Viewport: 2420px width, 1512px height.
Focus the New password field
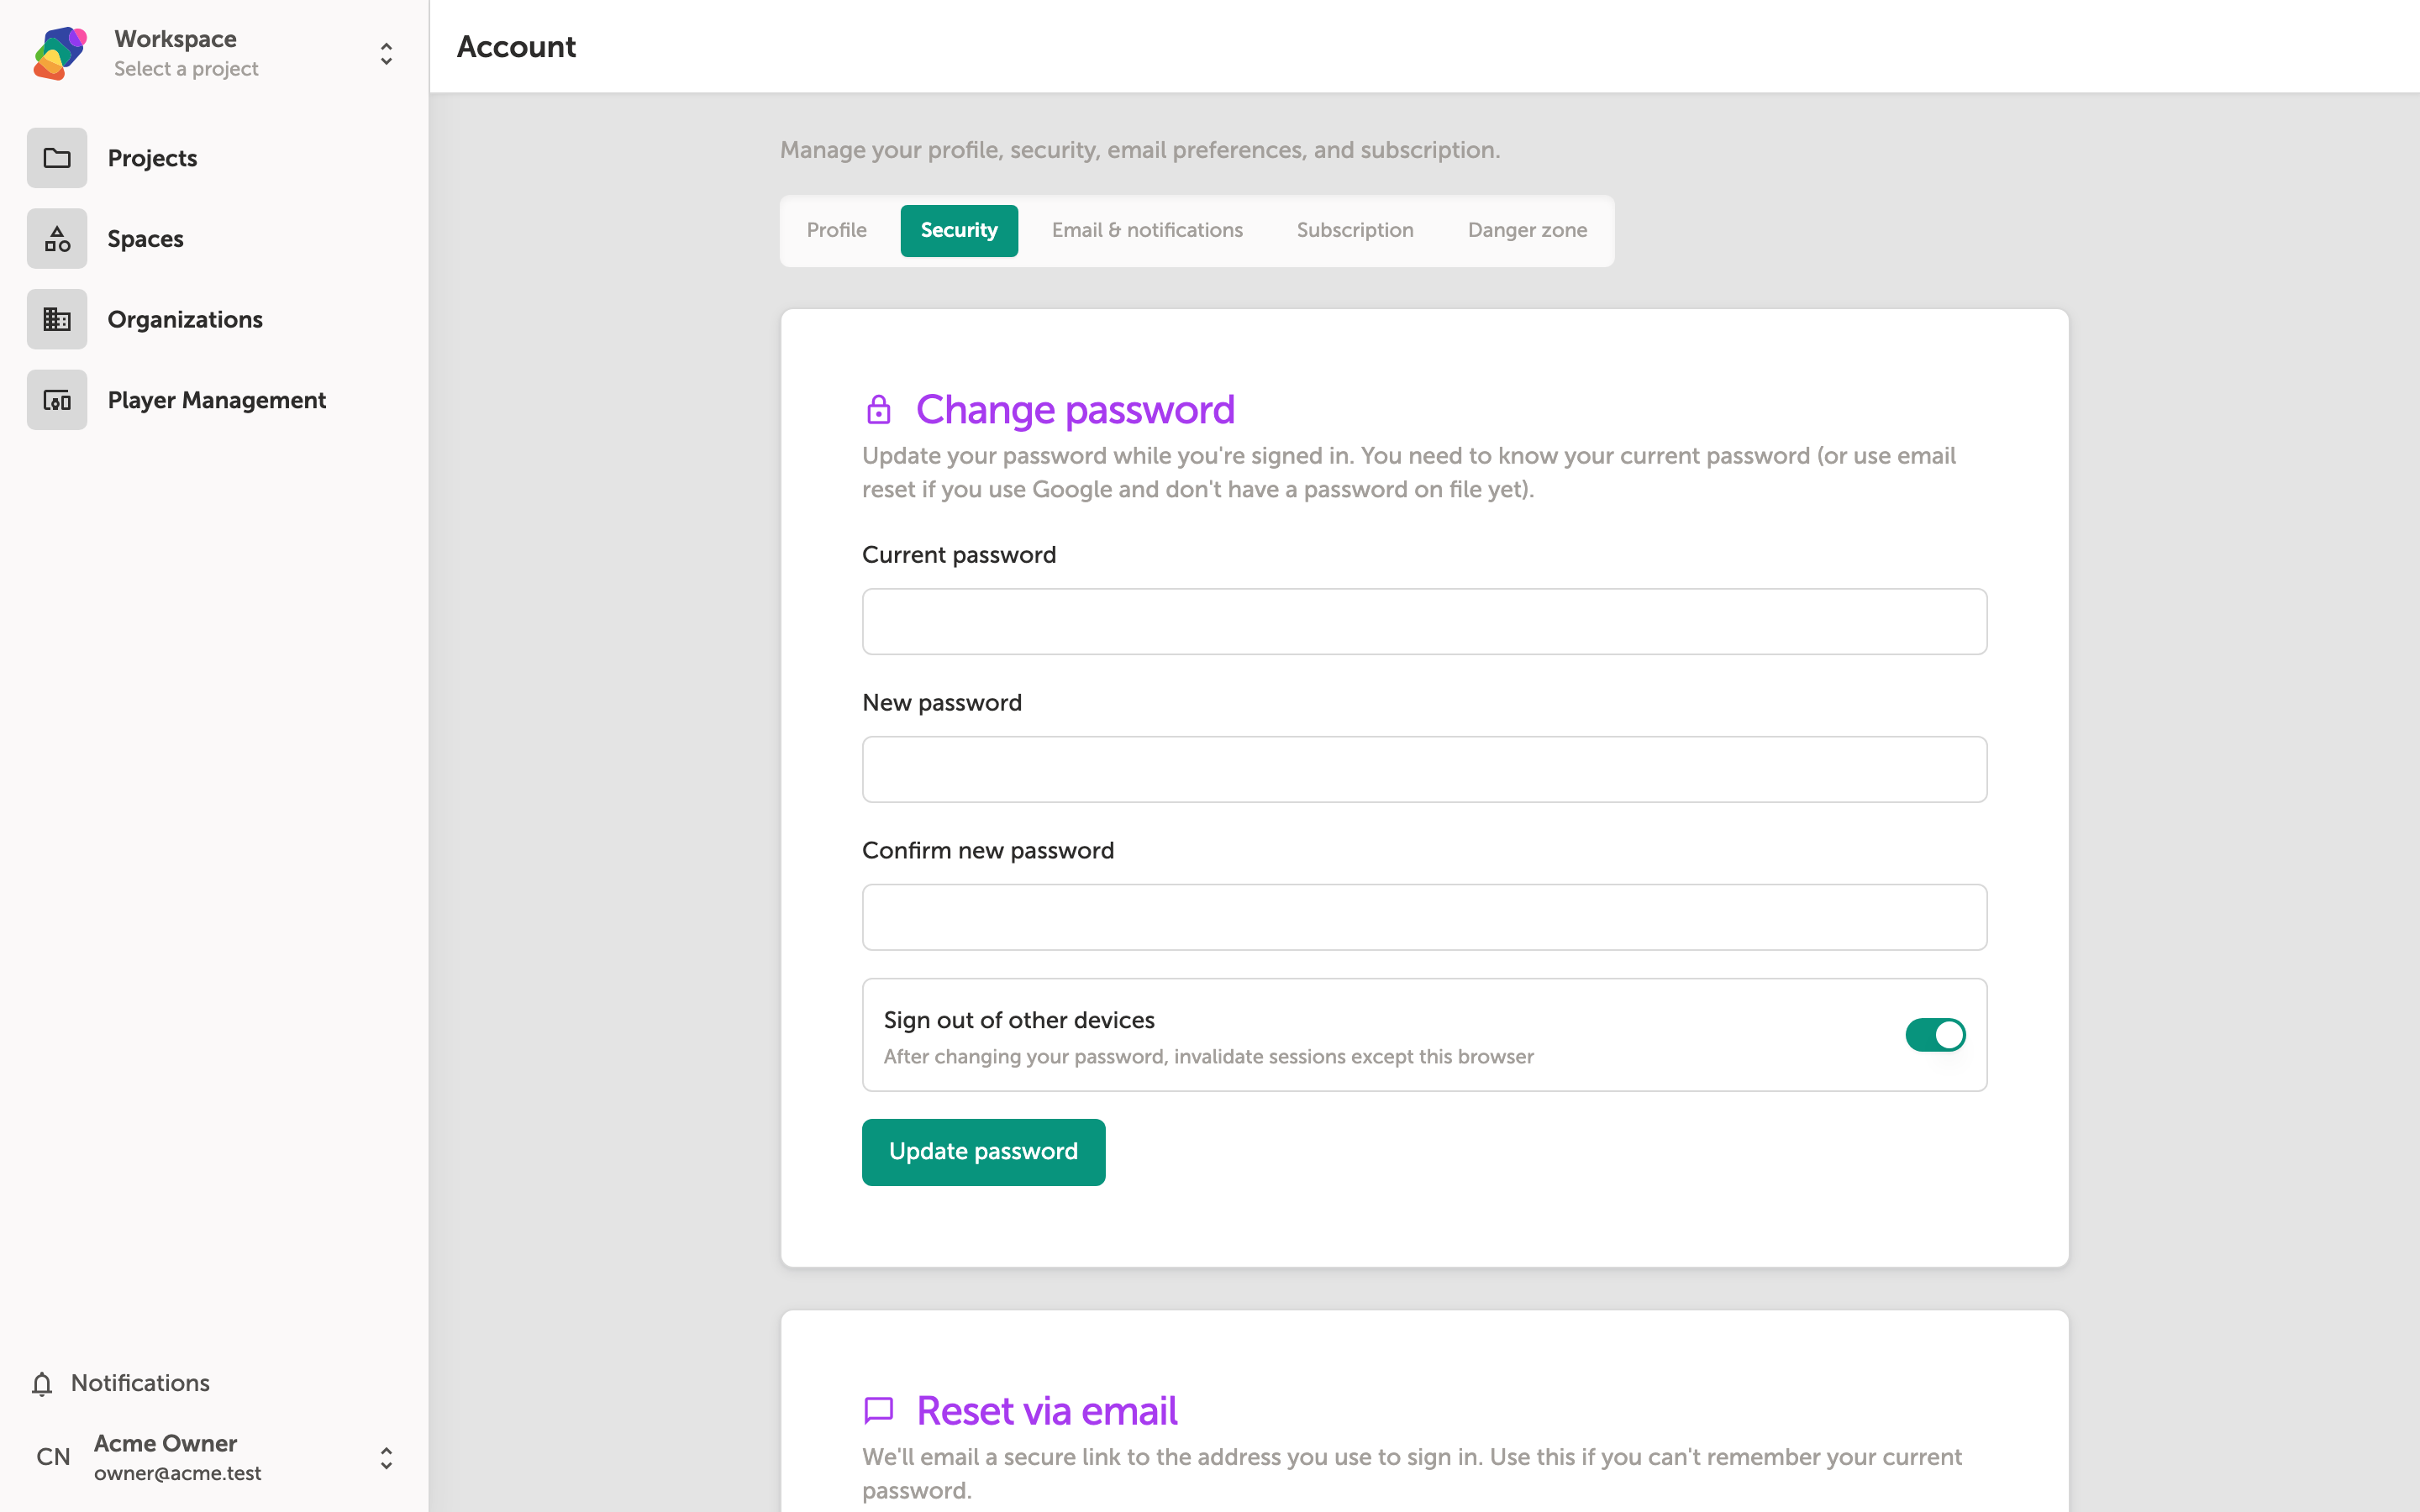[1424, 769]
